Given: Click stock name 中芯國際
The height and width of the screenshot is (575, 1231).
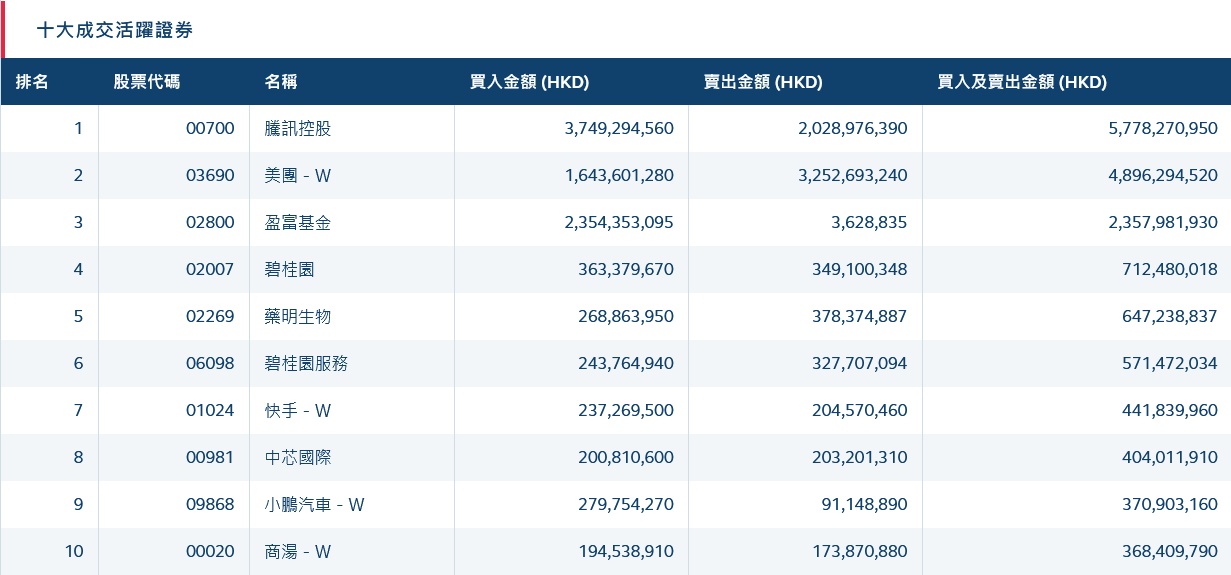Looking at the screenshot, I should point(298,457).
